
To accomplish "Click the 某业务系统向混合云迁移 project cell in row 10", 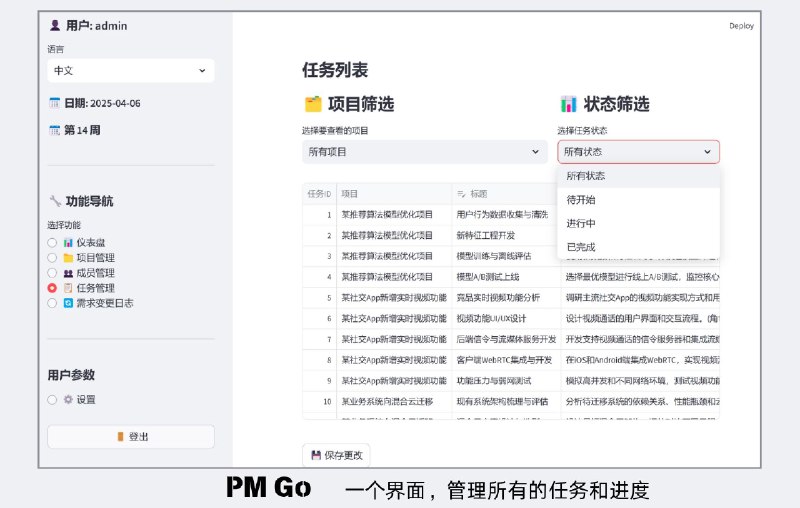I will click(394, 401).
